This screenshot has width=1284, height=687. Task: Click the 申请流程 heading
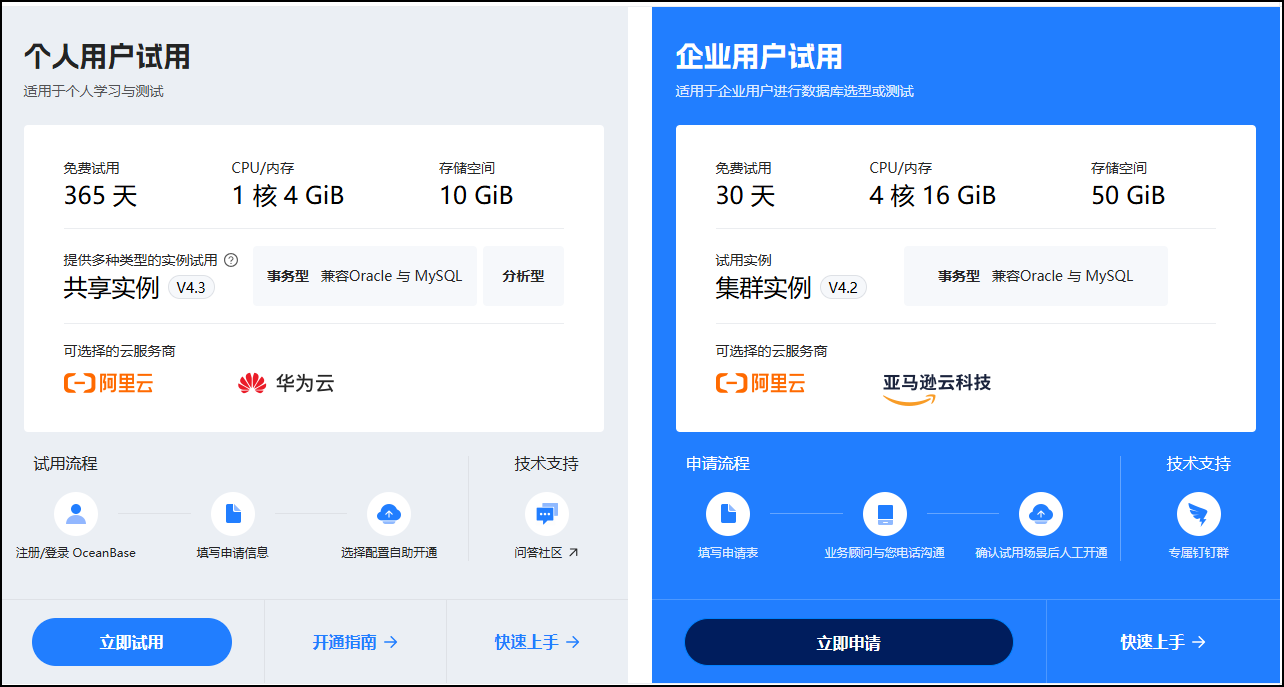[718, 464]
